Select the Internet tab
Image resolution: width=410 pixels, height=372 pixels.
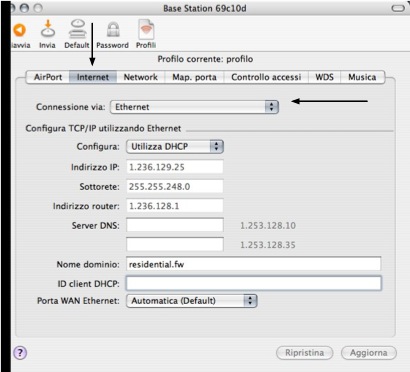[x=93, y=77]
